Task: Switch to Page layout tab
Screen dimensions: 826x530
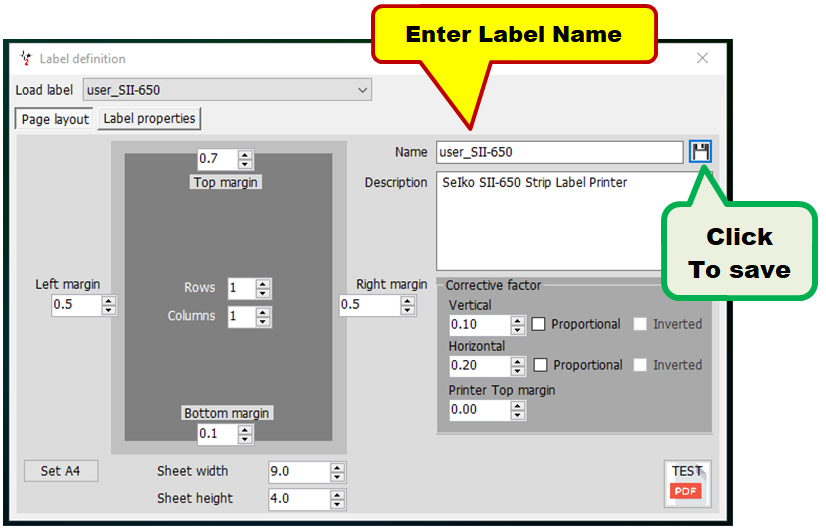Action: pyautogui.click(x=55, y=119)
